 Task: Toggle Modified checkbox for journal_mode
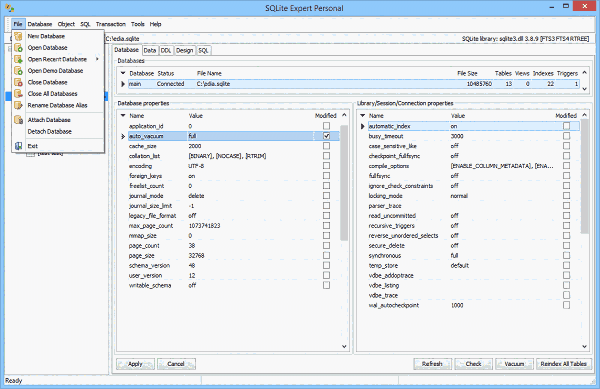click(326, 195)
